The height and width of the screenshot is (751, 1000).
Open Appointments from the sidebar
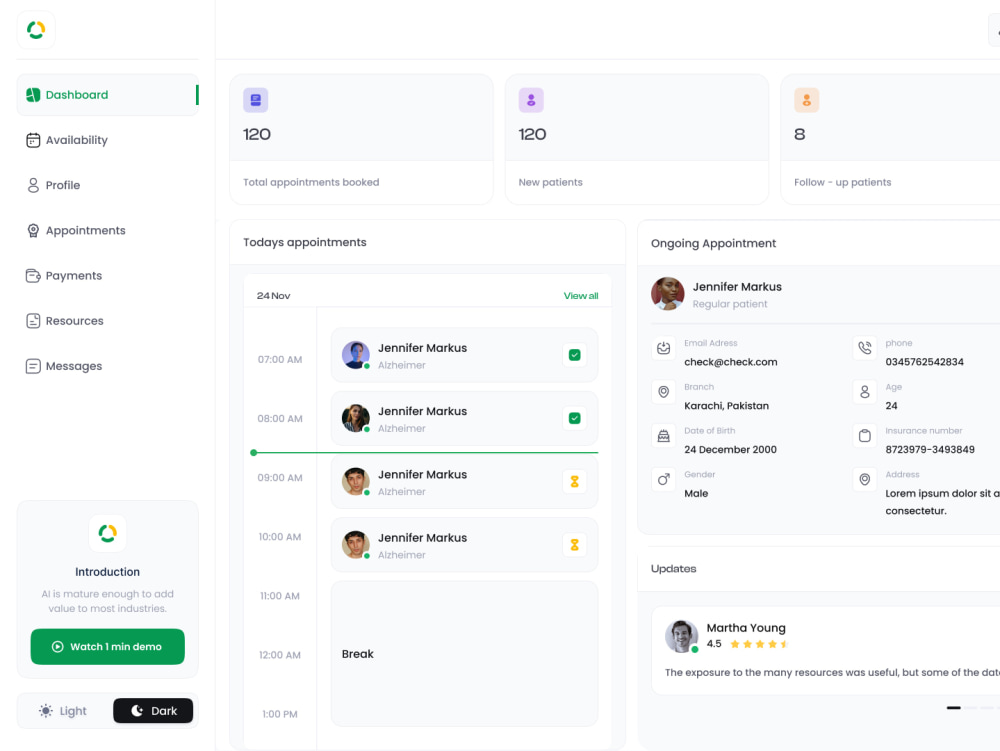pyautogui.click(x=33, y=230)
